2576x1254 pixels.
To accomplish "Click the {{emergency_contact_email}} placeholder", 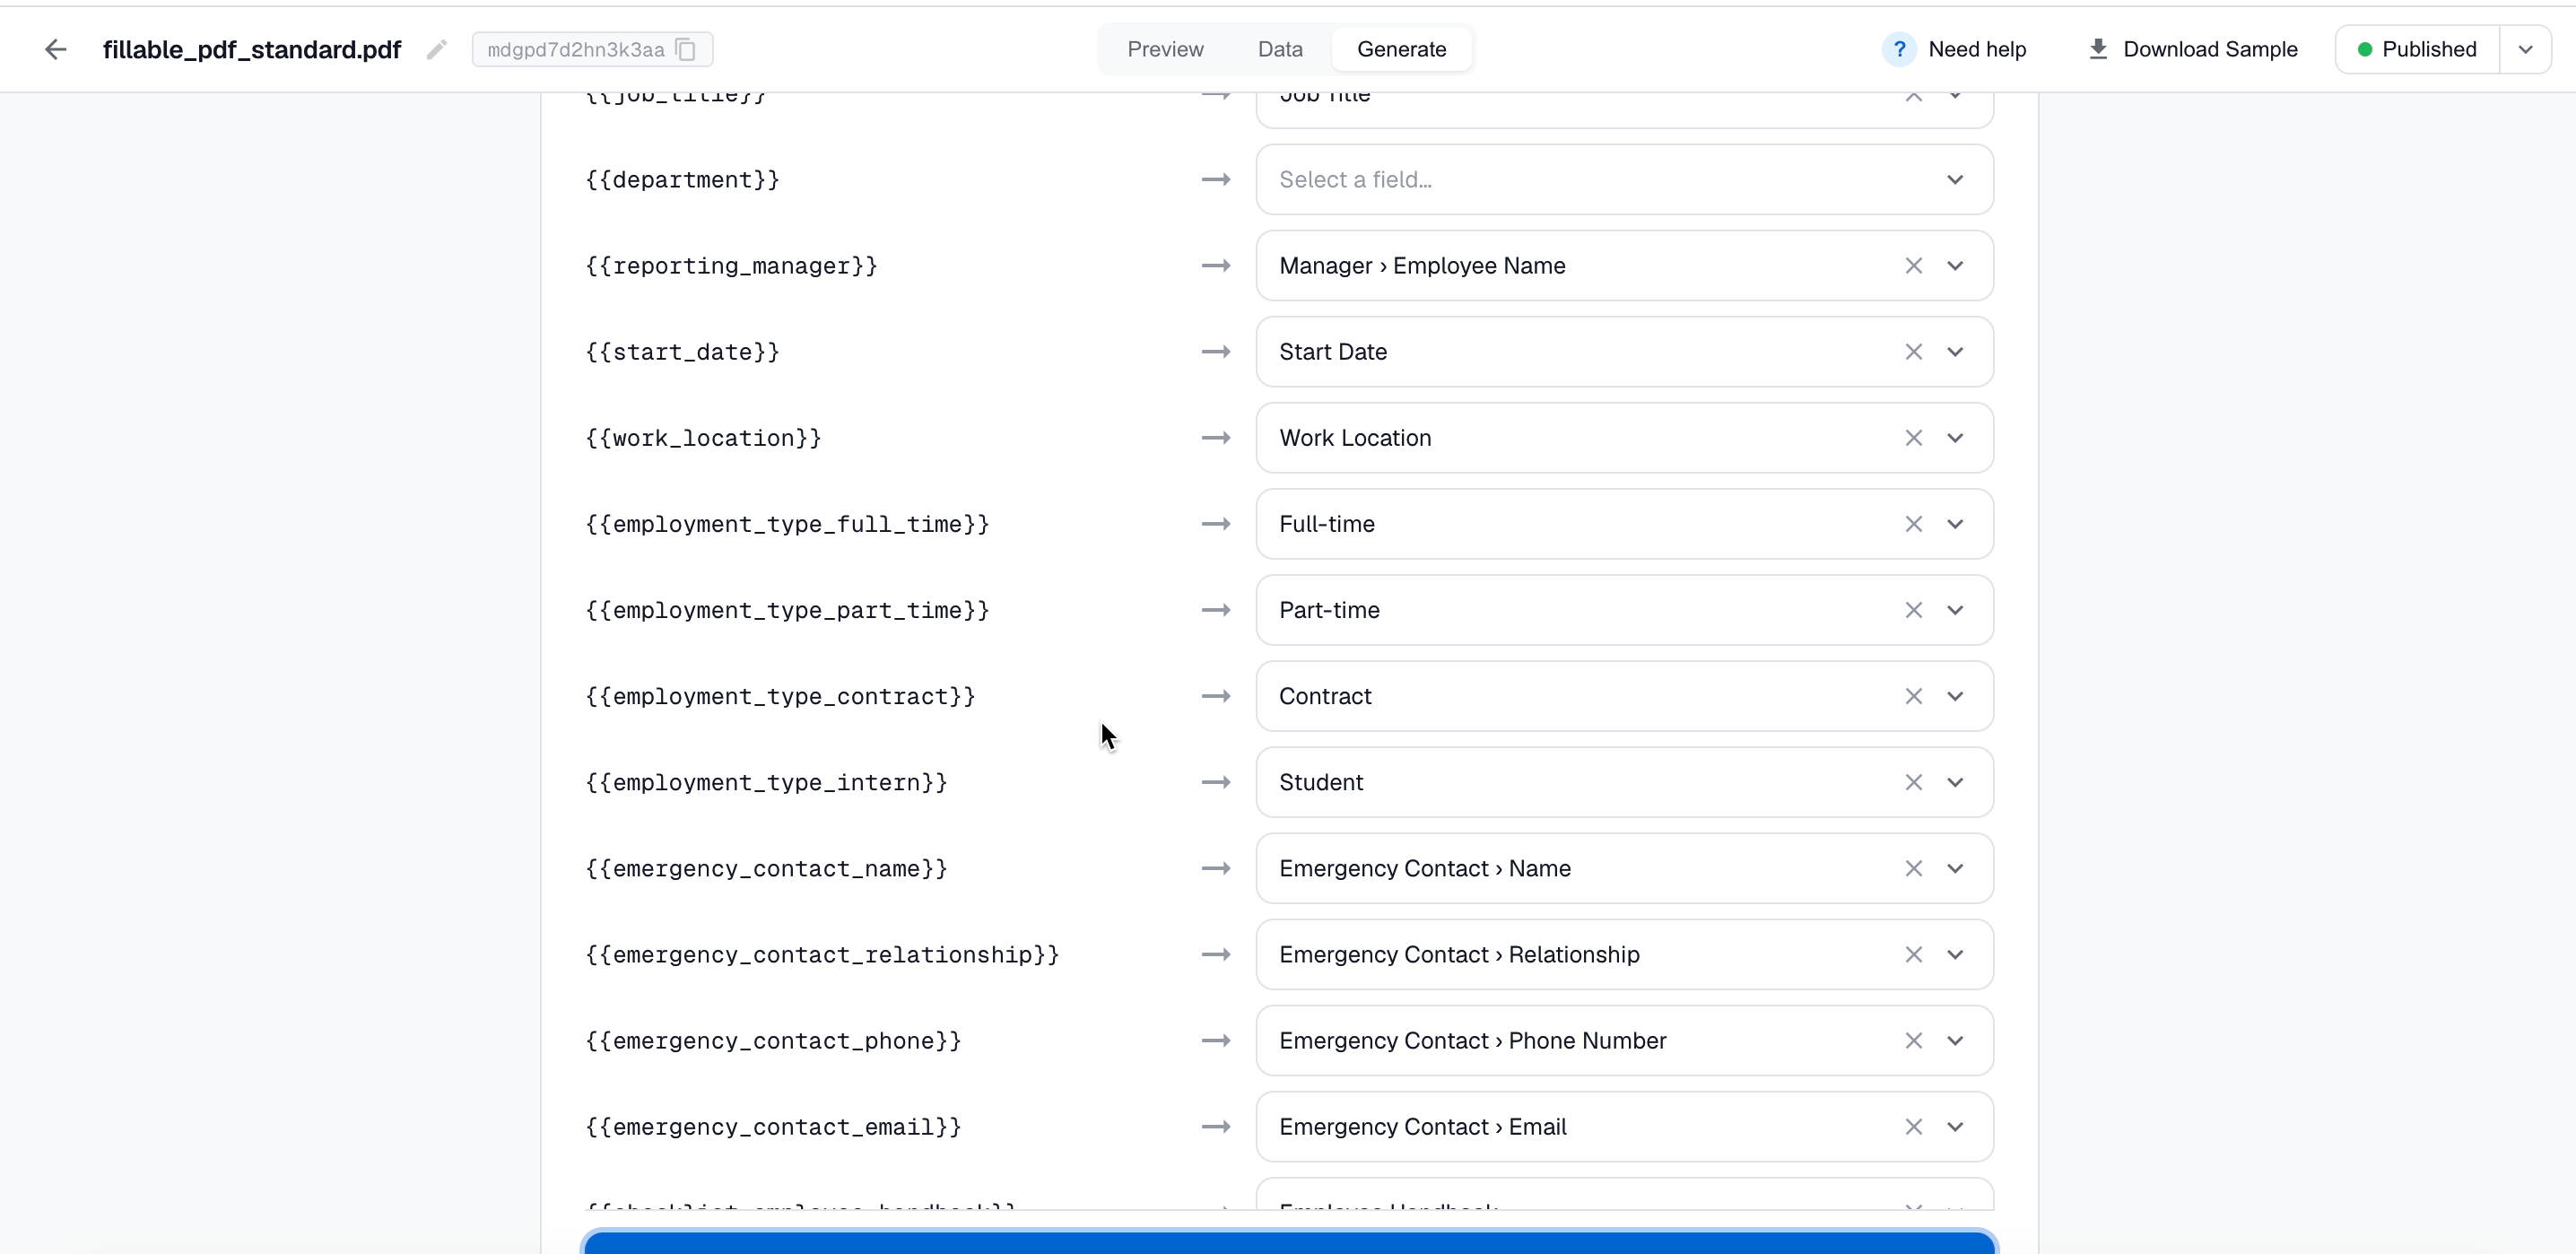I will pyautogui.click(x=773, y=1125).
